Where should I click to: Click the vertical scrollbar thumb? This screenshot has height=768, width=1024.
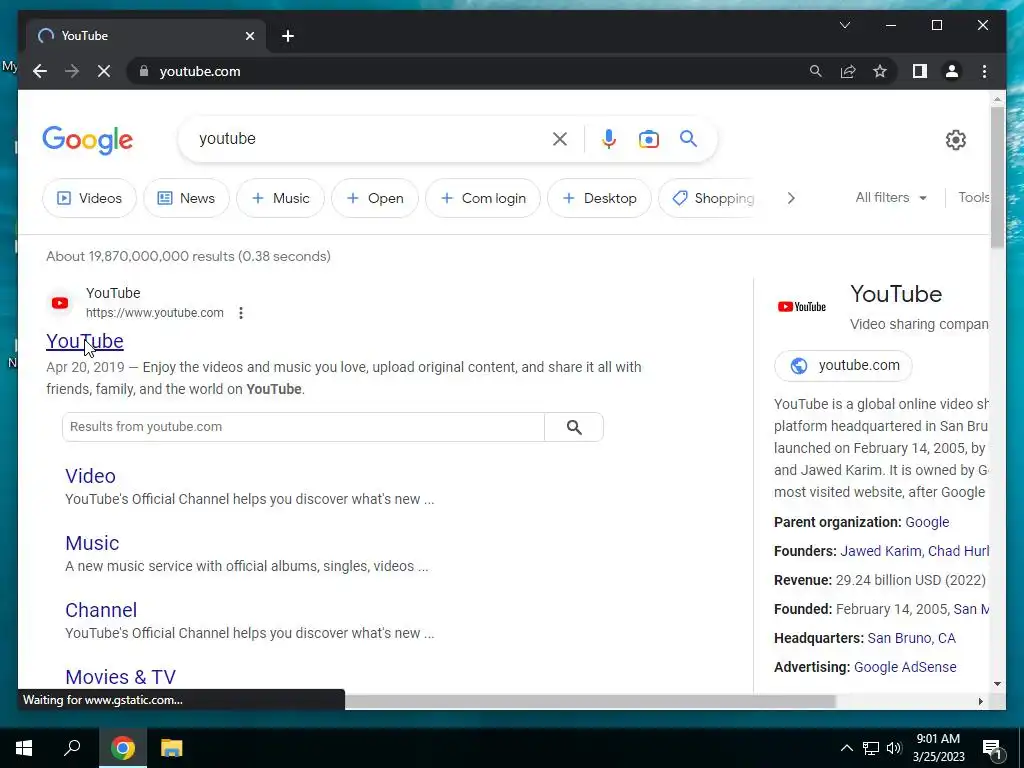997,177
